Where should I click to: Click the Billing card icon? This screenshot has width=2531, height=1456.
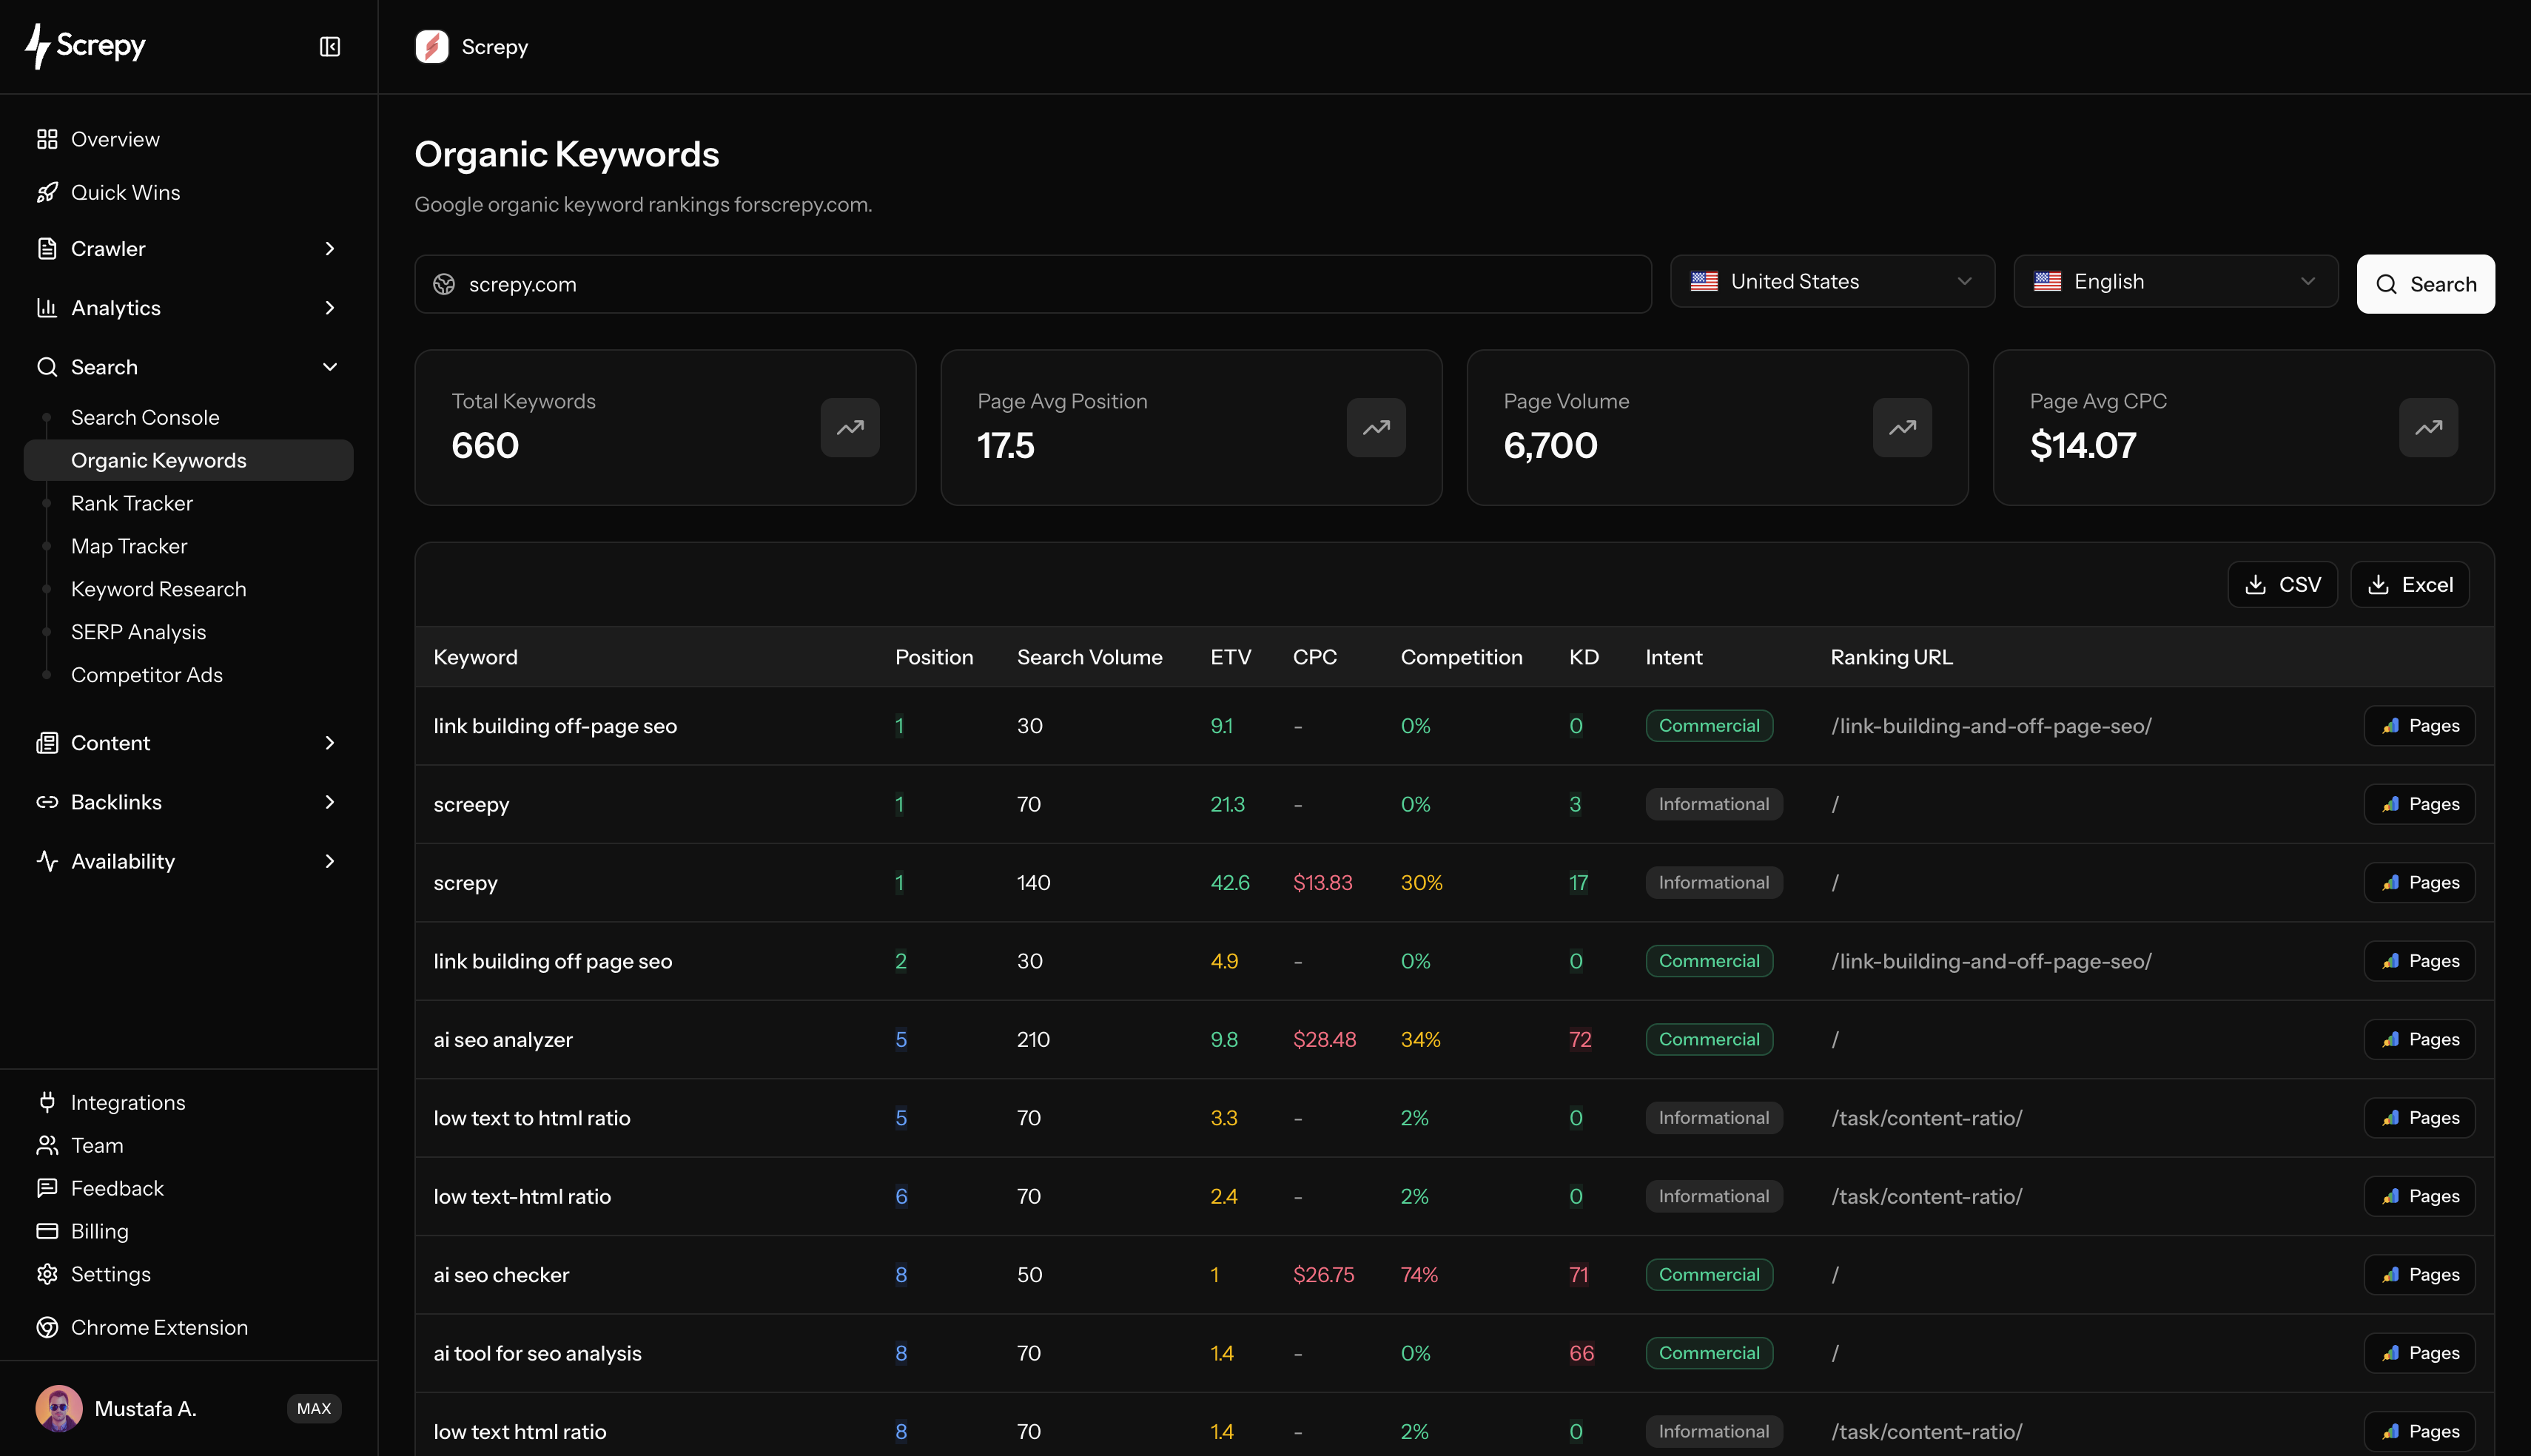[47, 1231]
